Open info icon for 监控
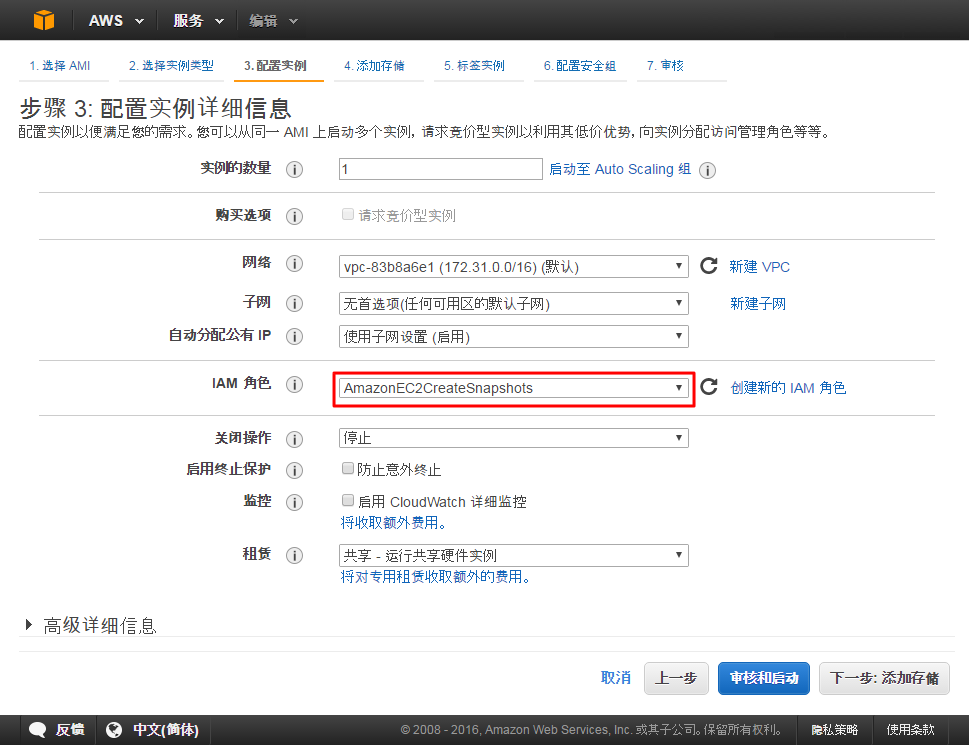Image resolution: width=969 pixels, height=745 pixels. 294,502
